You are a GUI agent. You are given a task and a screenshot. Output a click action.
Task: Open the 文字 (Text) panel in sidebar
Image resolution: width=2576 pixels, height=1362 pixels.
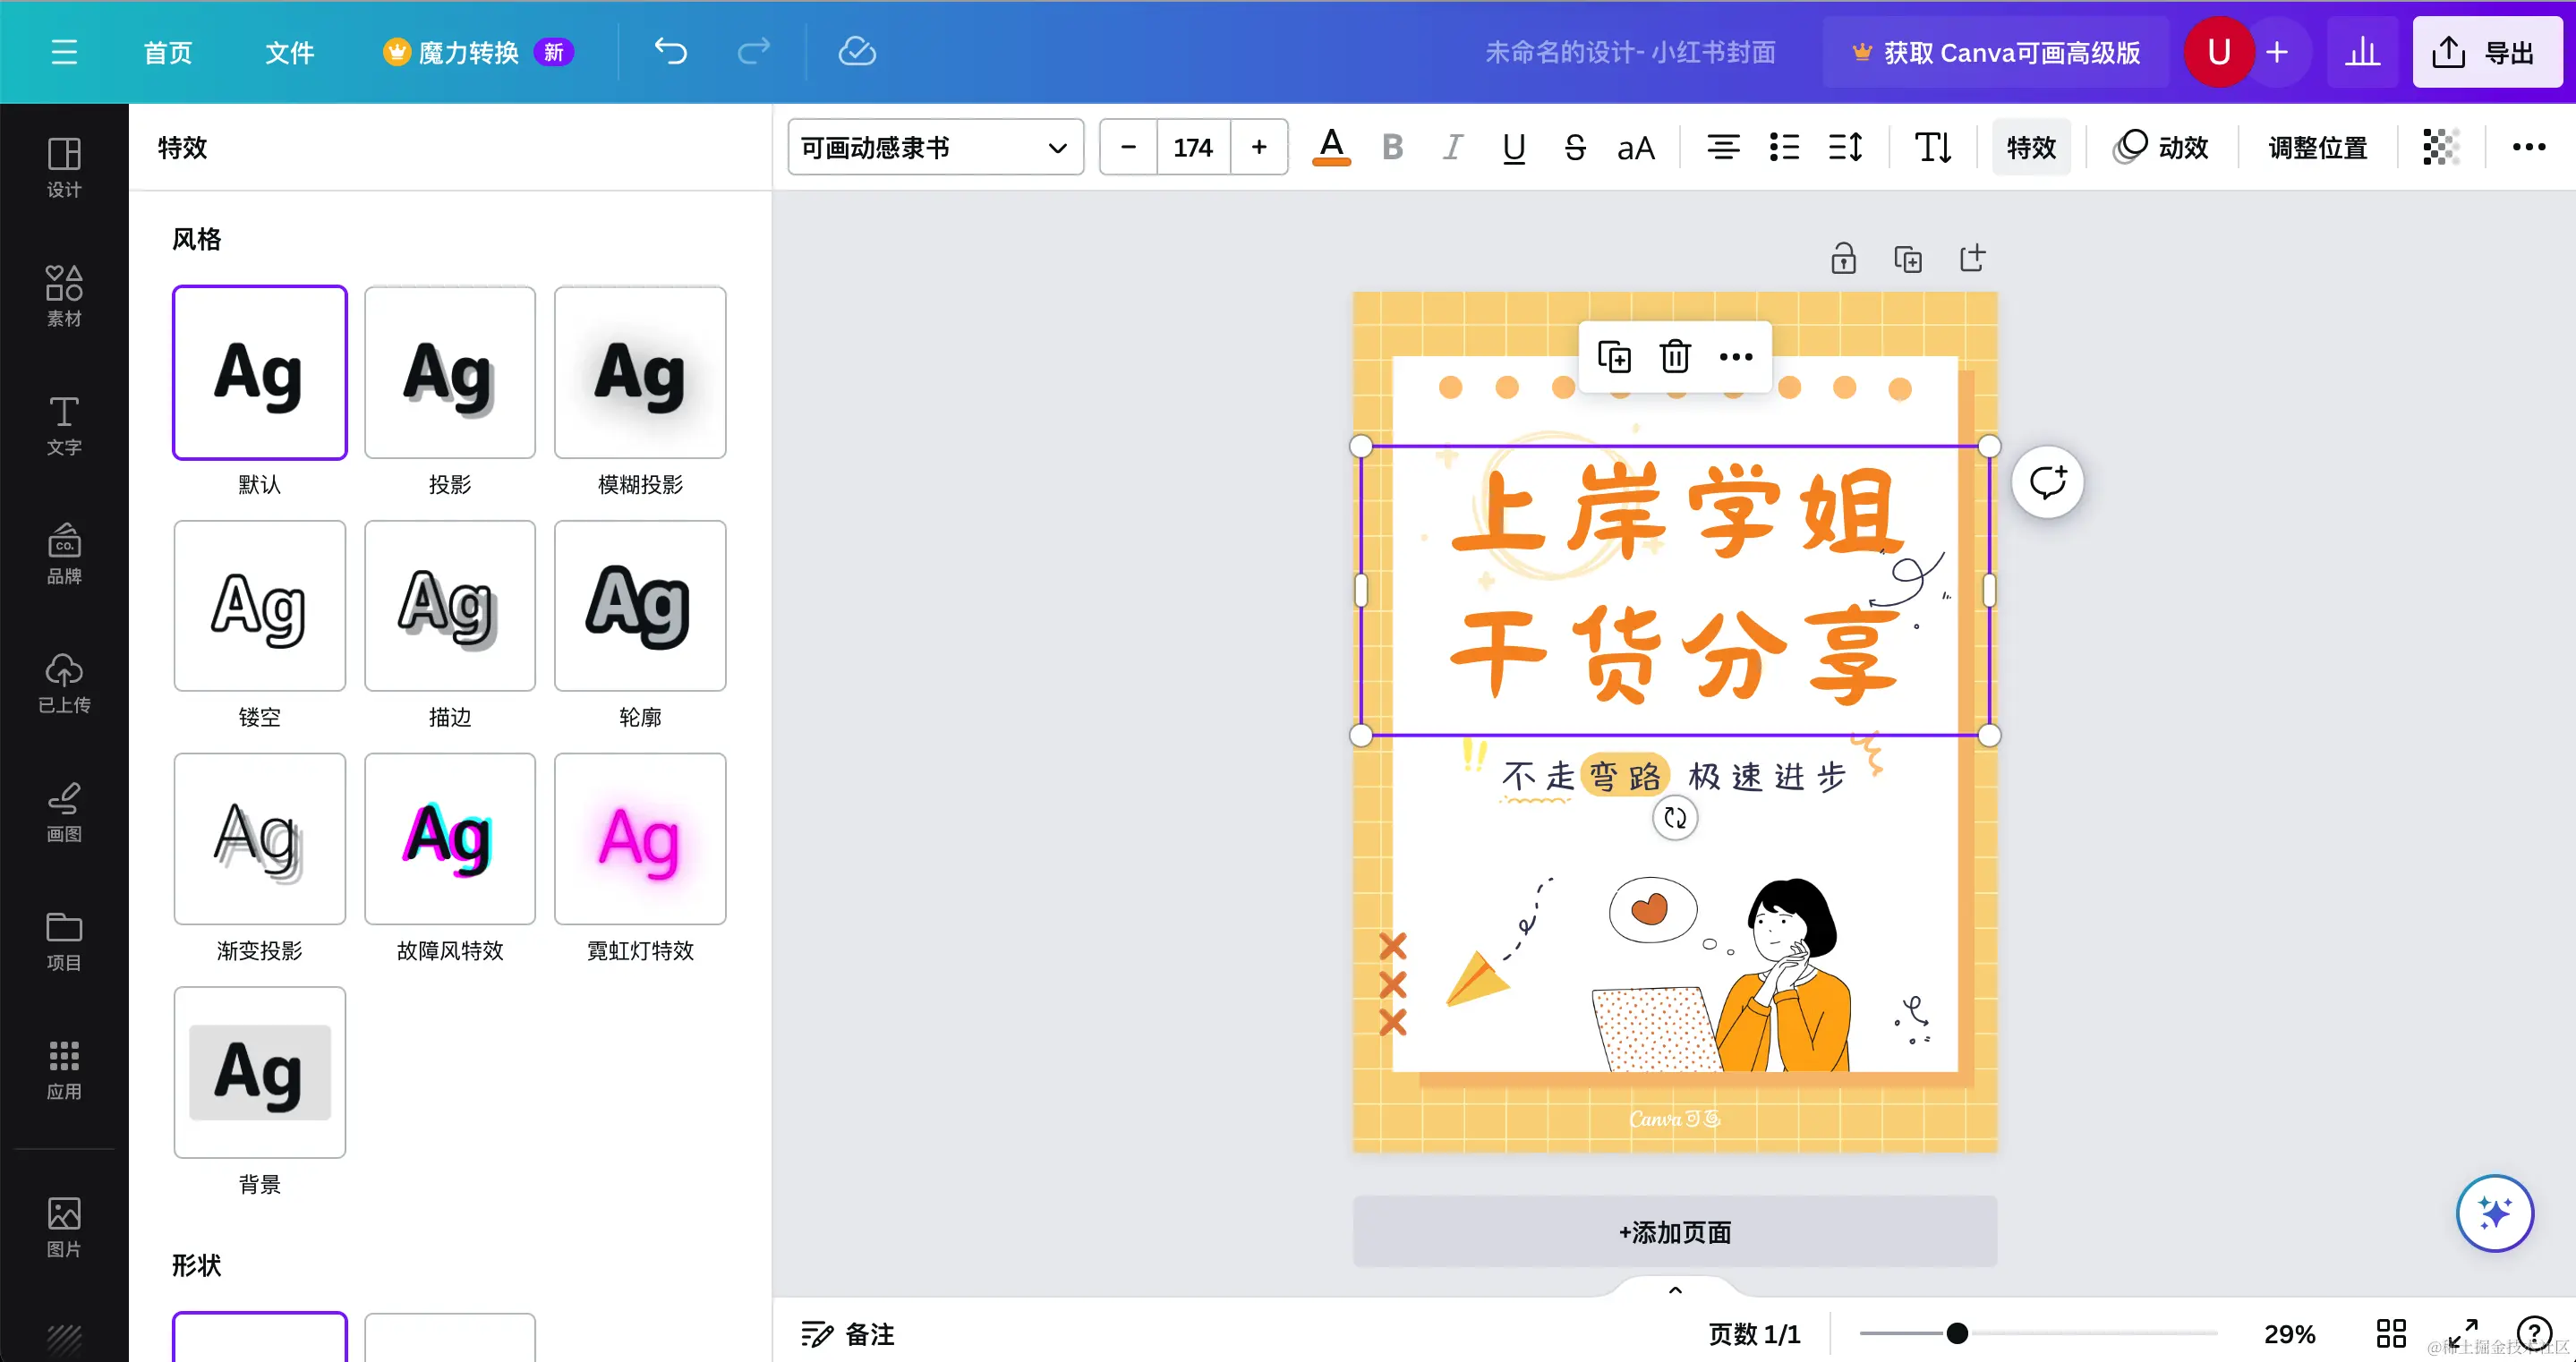point(63,424)
